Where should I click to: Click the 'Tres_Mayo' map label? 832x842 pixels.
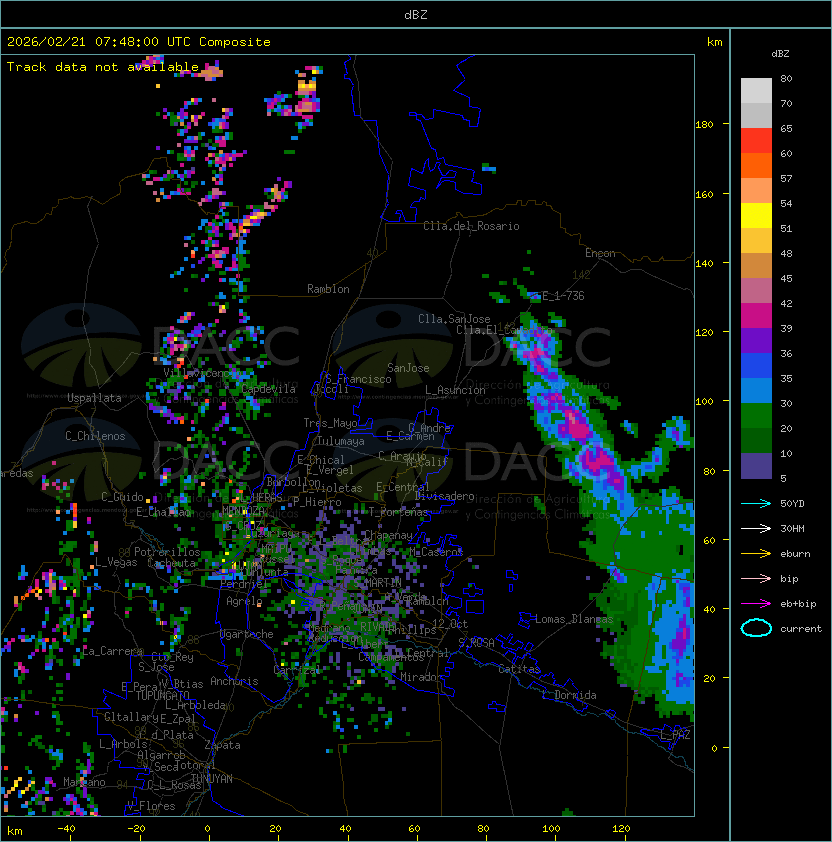pos(330,423)
